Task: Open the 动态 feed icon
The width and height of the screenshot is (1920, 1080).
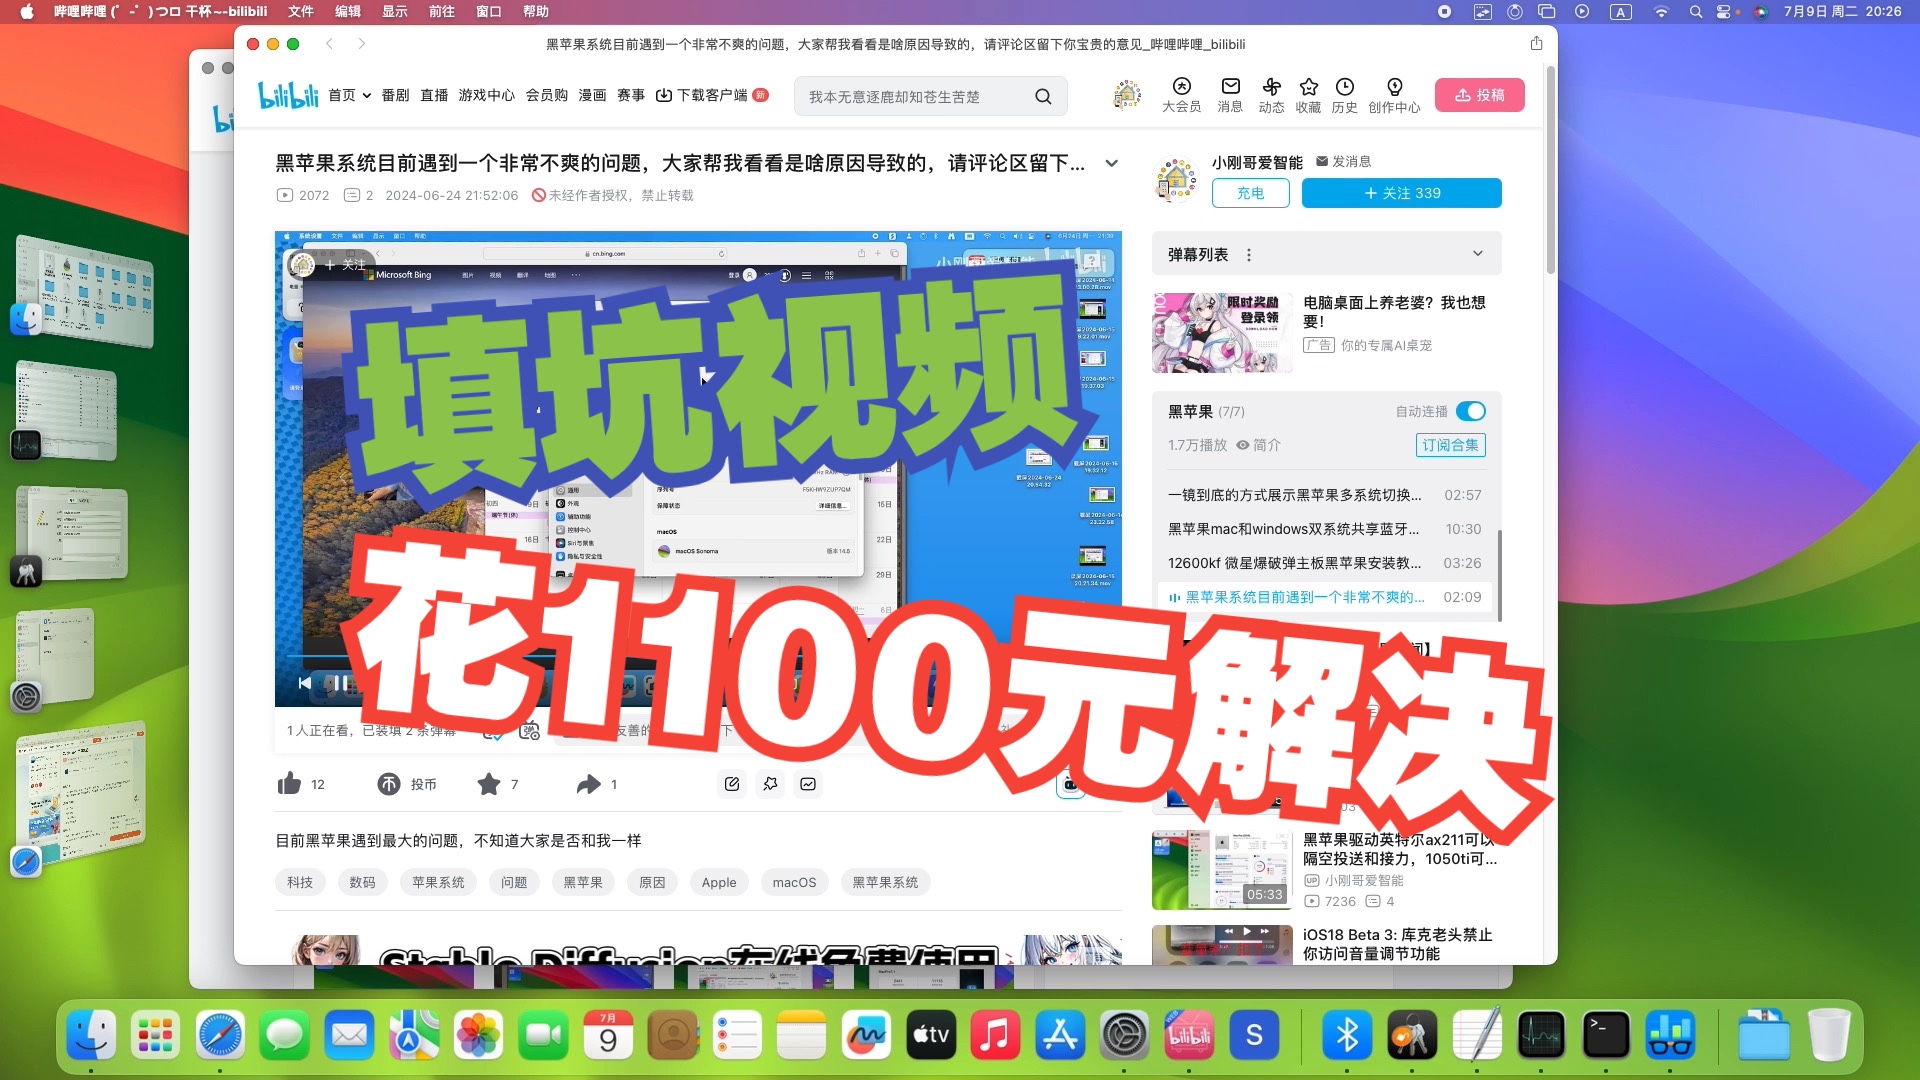Action: (1271, 95)
